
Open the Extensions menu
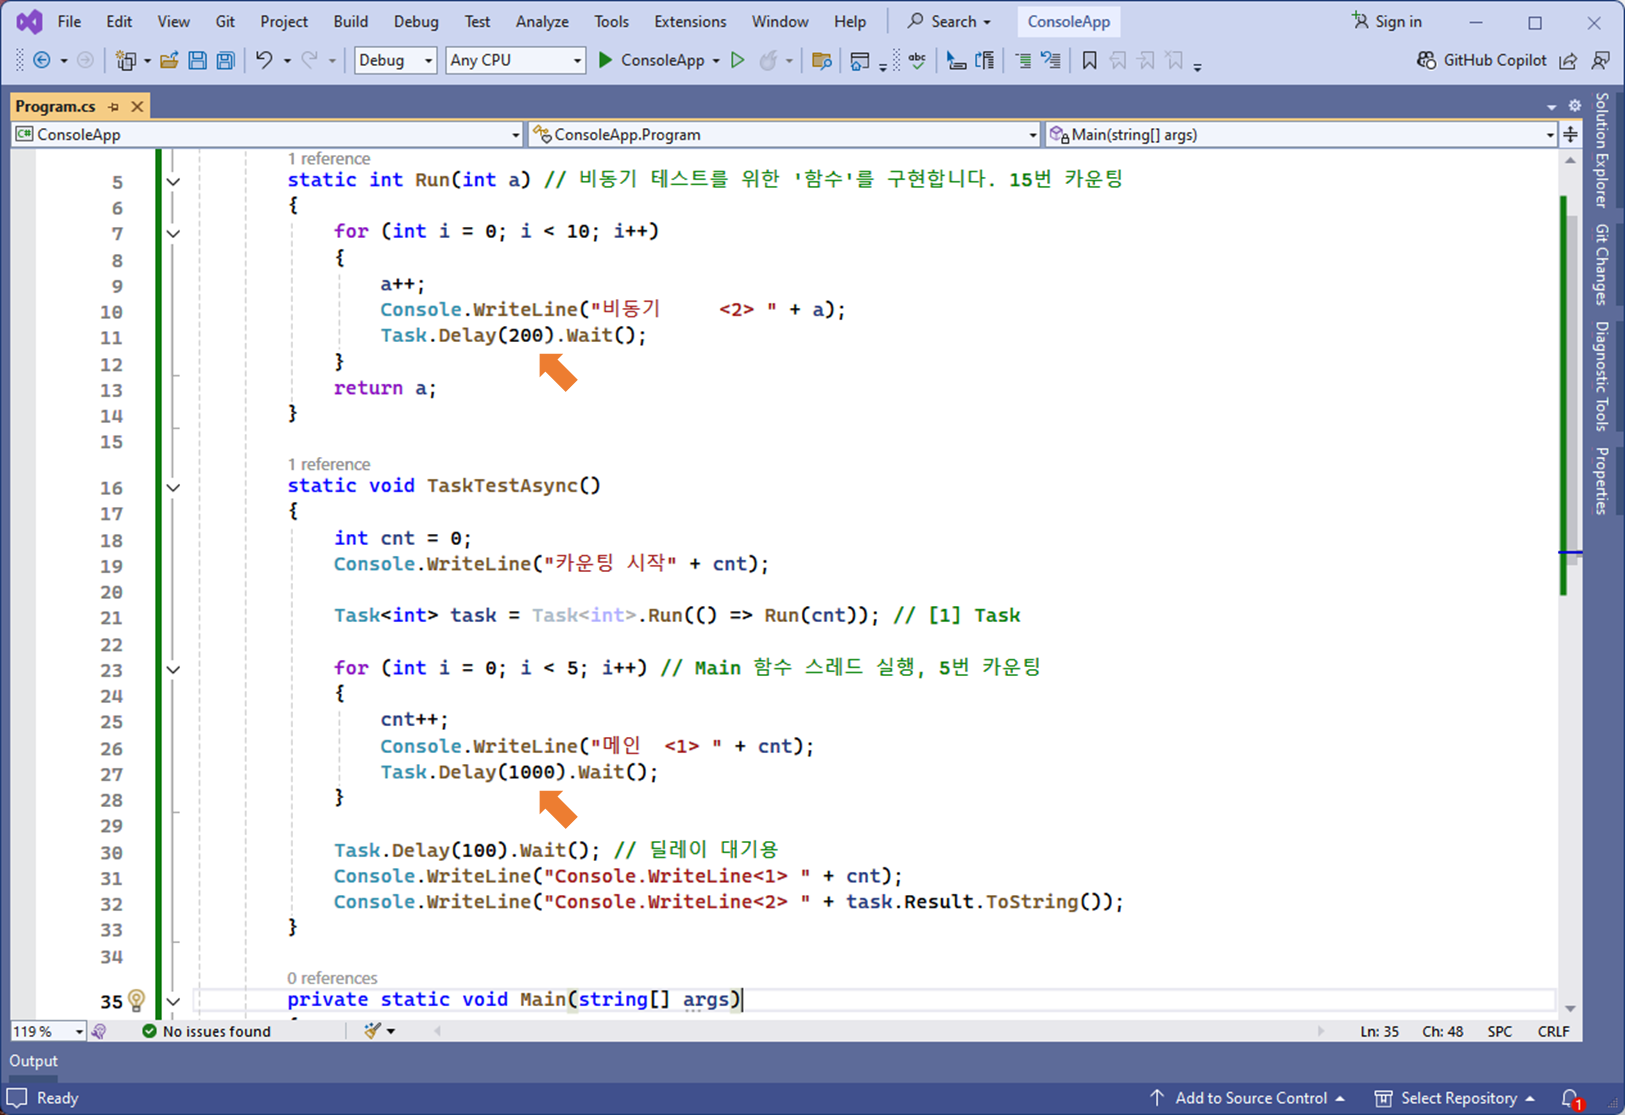click(x=690, y=21)
